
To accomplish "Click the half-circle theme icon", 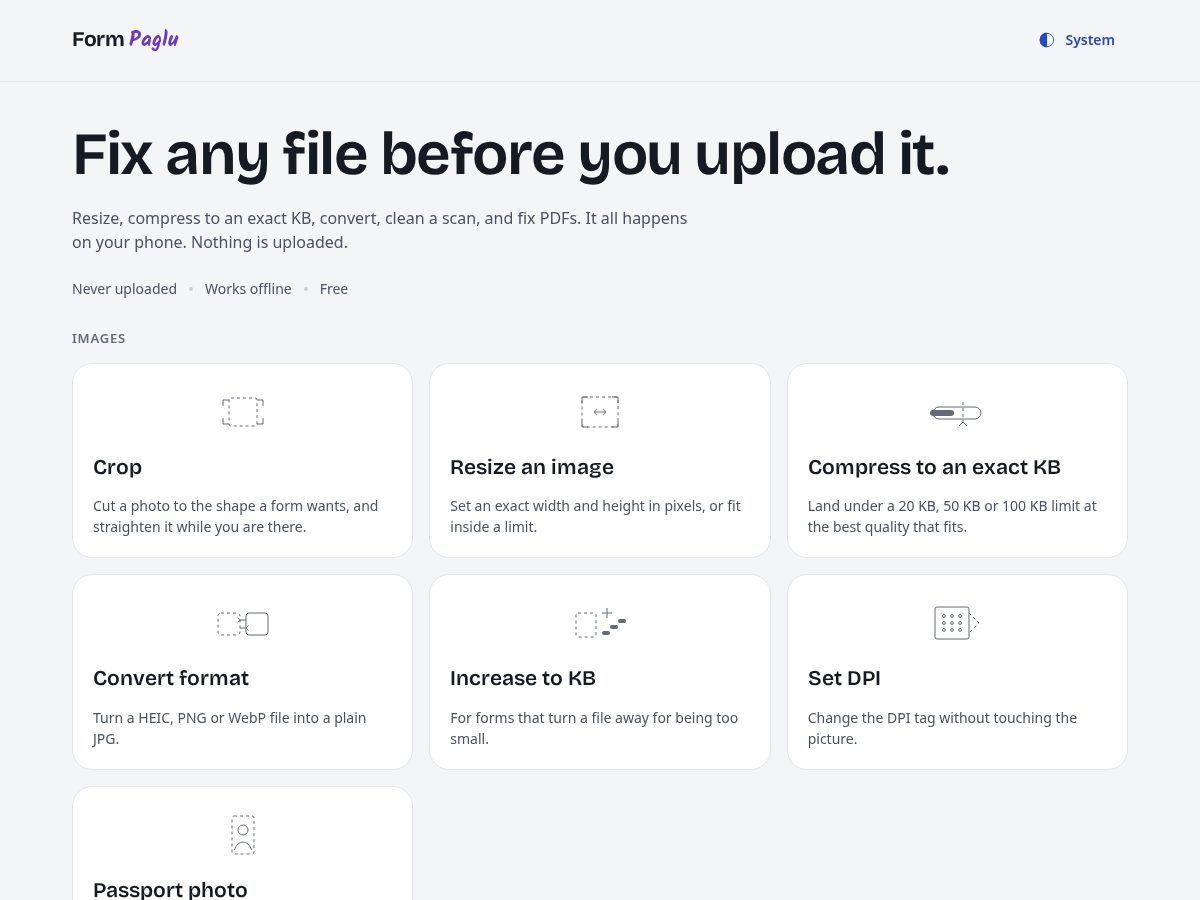I will 1047,40.
